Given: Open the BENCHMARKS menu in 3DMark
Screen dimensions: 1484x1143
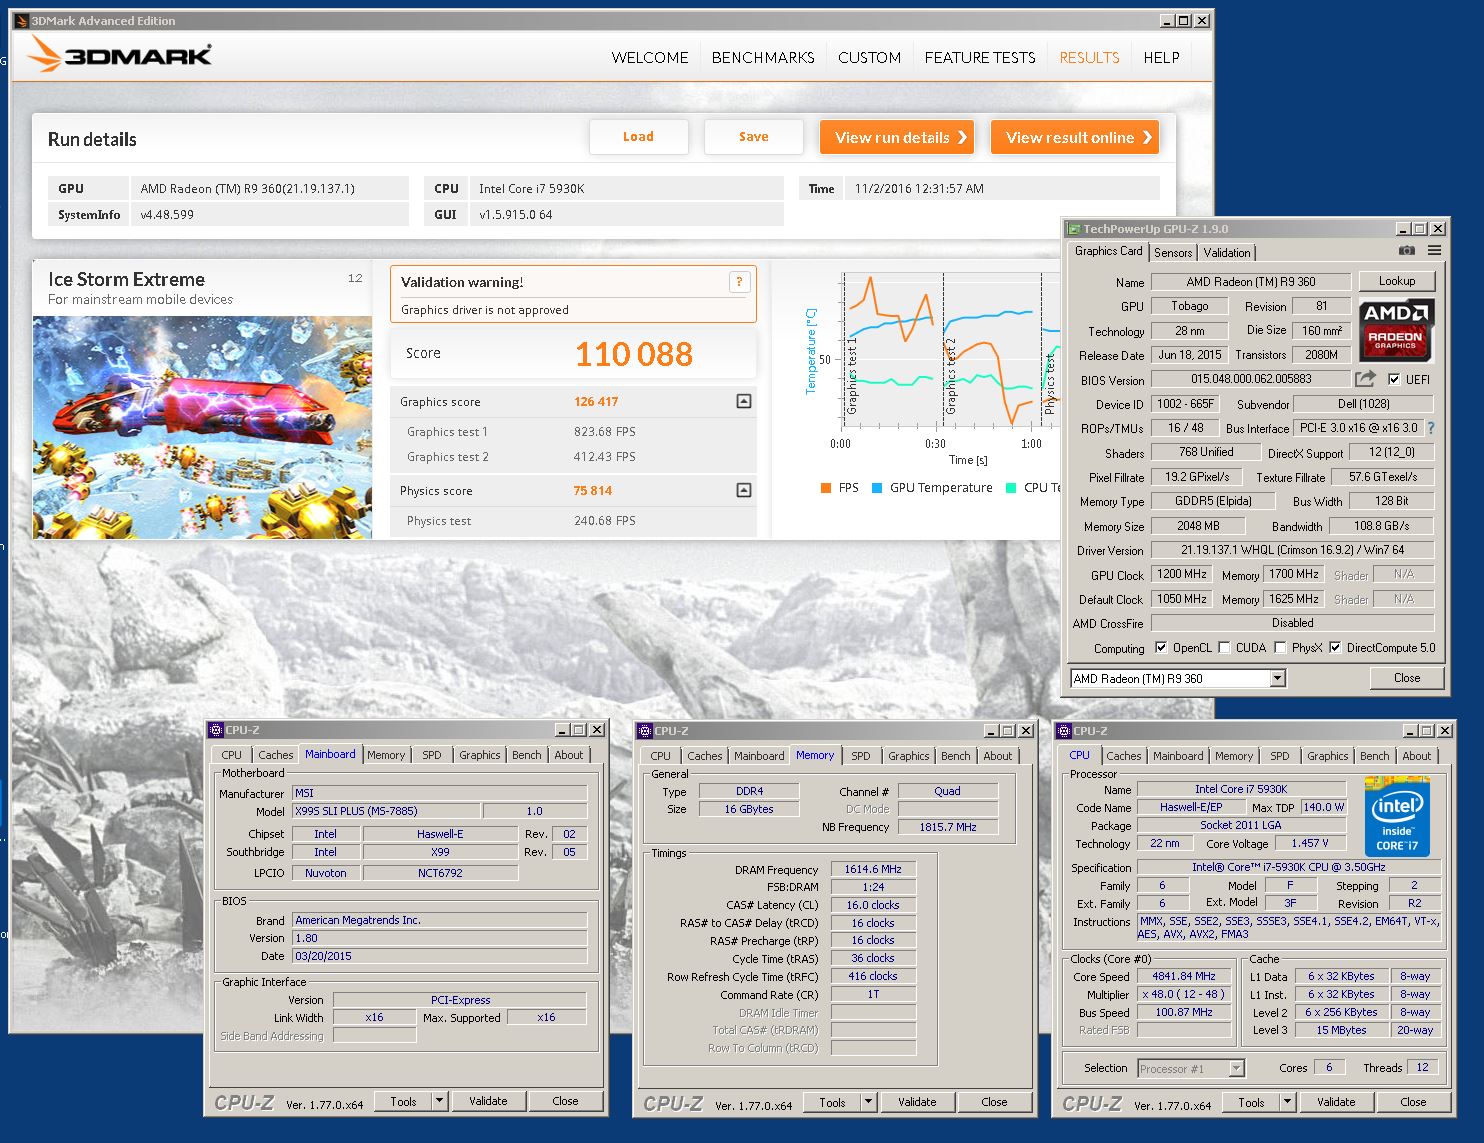Looking at the screenshot, I should tap(763, 58).
